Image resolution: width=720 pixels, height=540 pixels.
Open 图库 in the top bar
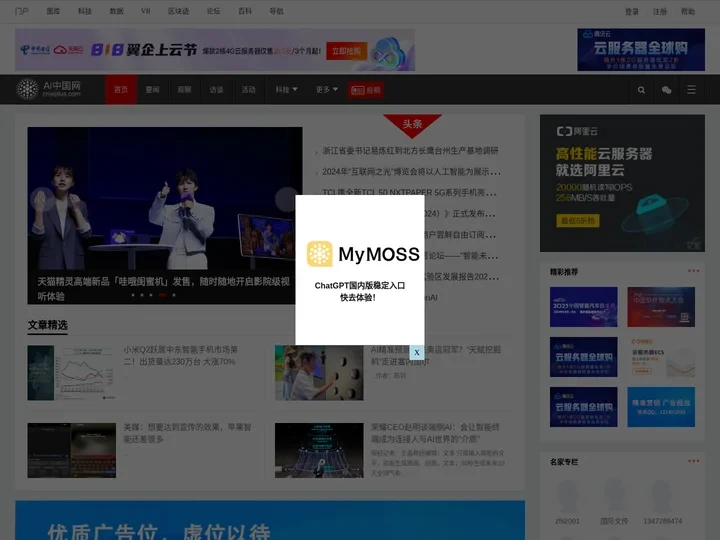53,11
